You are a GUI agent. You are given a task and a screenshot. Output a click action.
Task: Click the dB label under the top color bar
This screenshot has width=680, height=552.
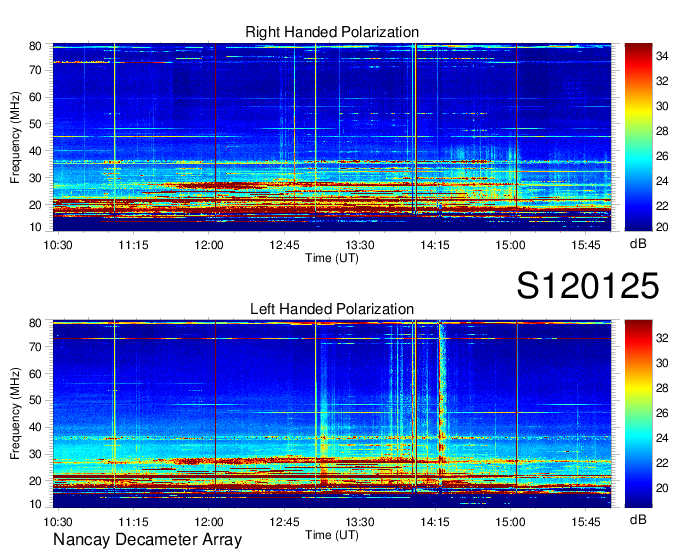[x=638, y=244]
